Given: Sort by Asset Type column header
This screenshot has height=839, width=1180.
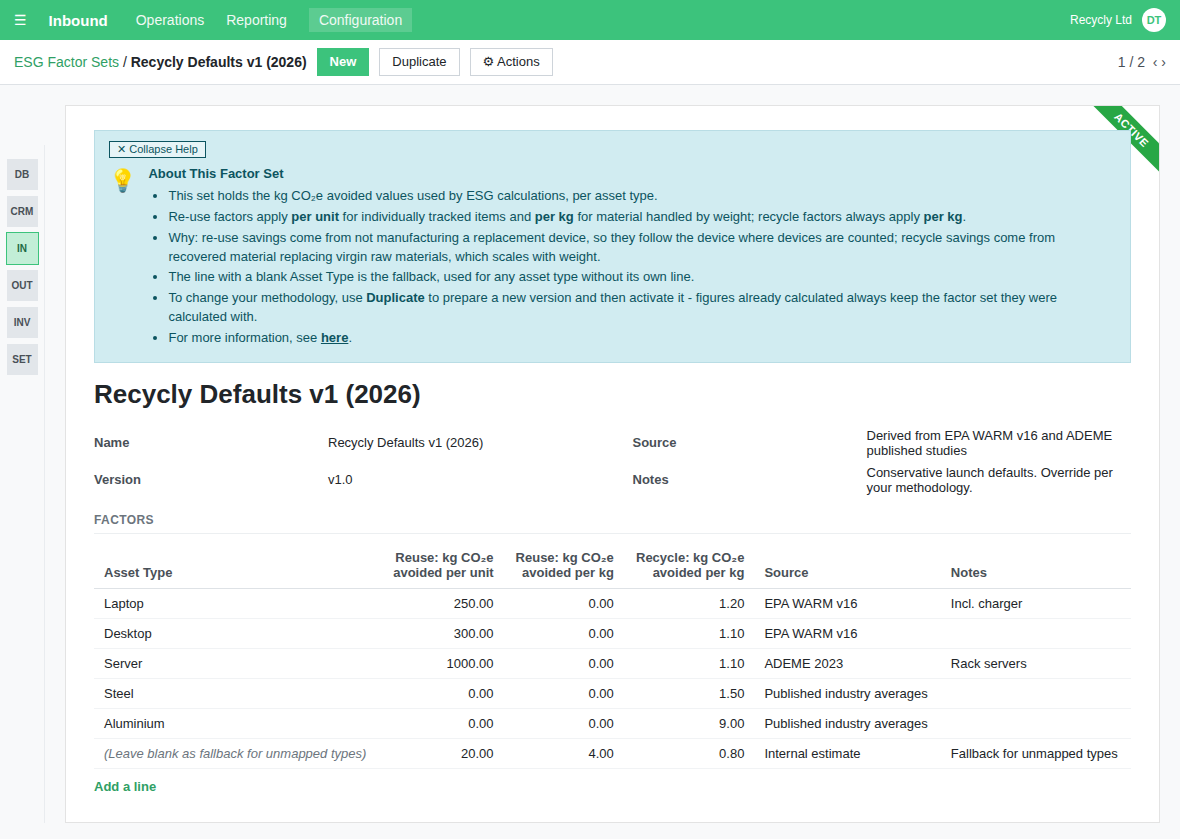Looking at the screenshot, I should [x=138, y=573].
